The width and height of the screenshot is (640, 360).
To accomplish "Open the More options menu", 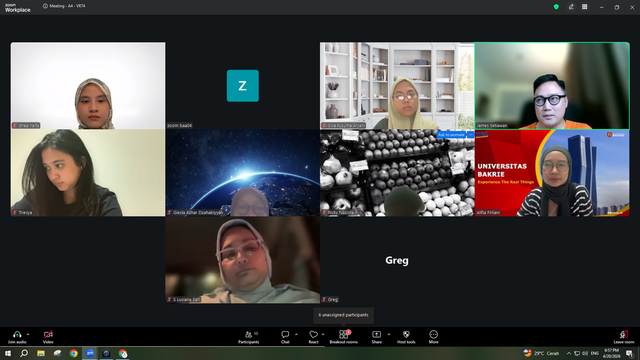I will point(433,337).
